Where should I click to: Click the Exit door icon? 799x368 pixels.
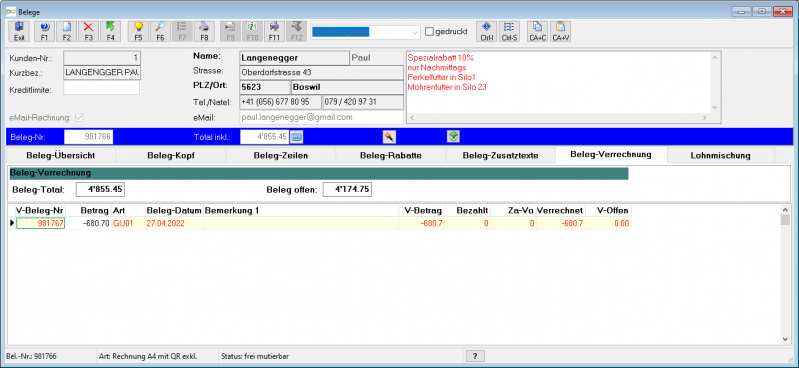[19, 31]
